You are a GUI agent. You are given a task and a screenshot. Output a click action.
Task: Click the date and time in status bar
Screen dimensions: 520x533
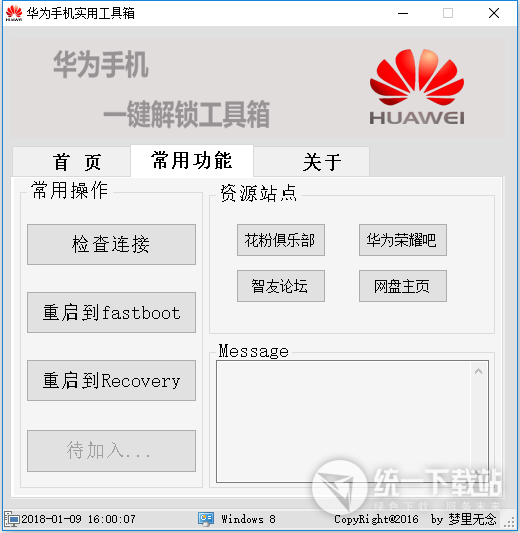[x=79, y=519]
